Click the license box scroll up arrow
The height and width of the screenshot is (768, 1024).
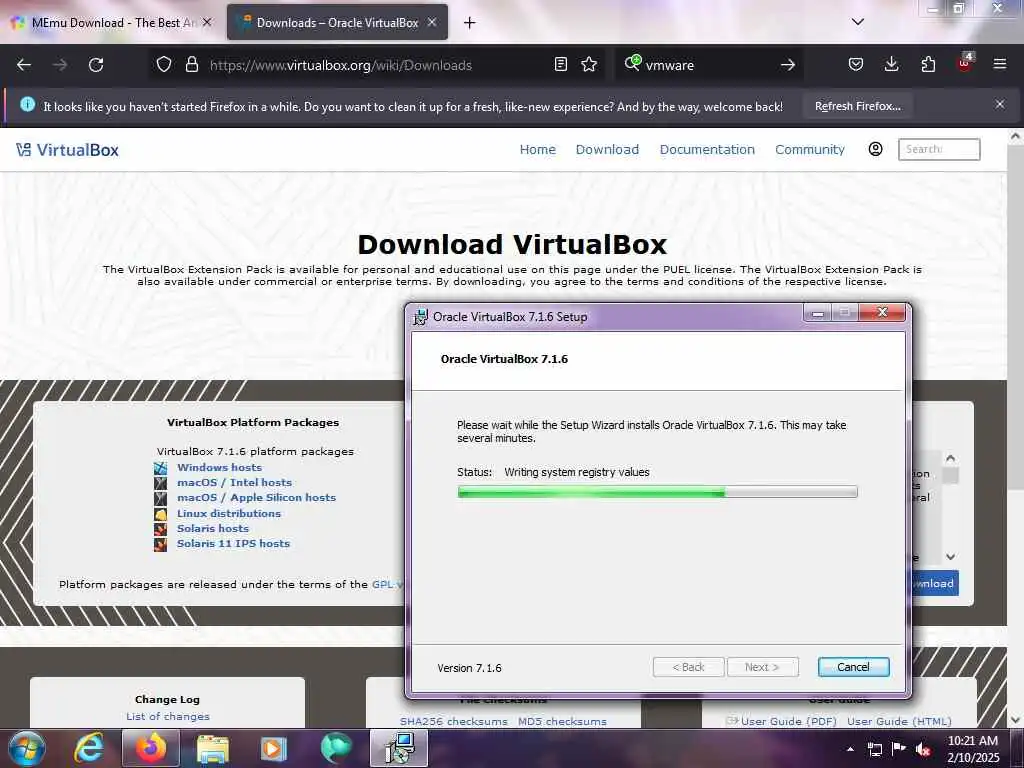click(x=951, y=458)
